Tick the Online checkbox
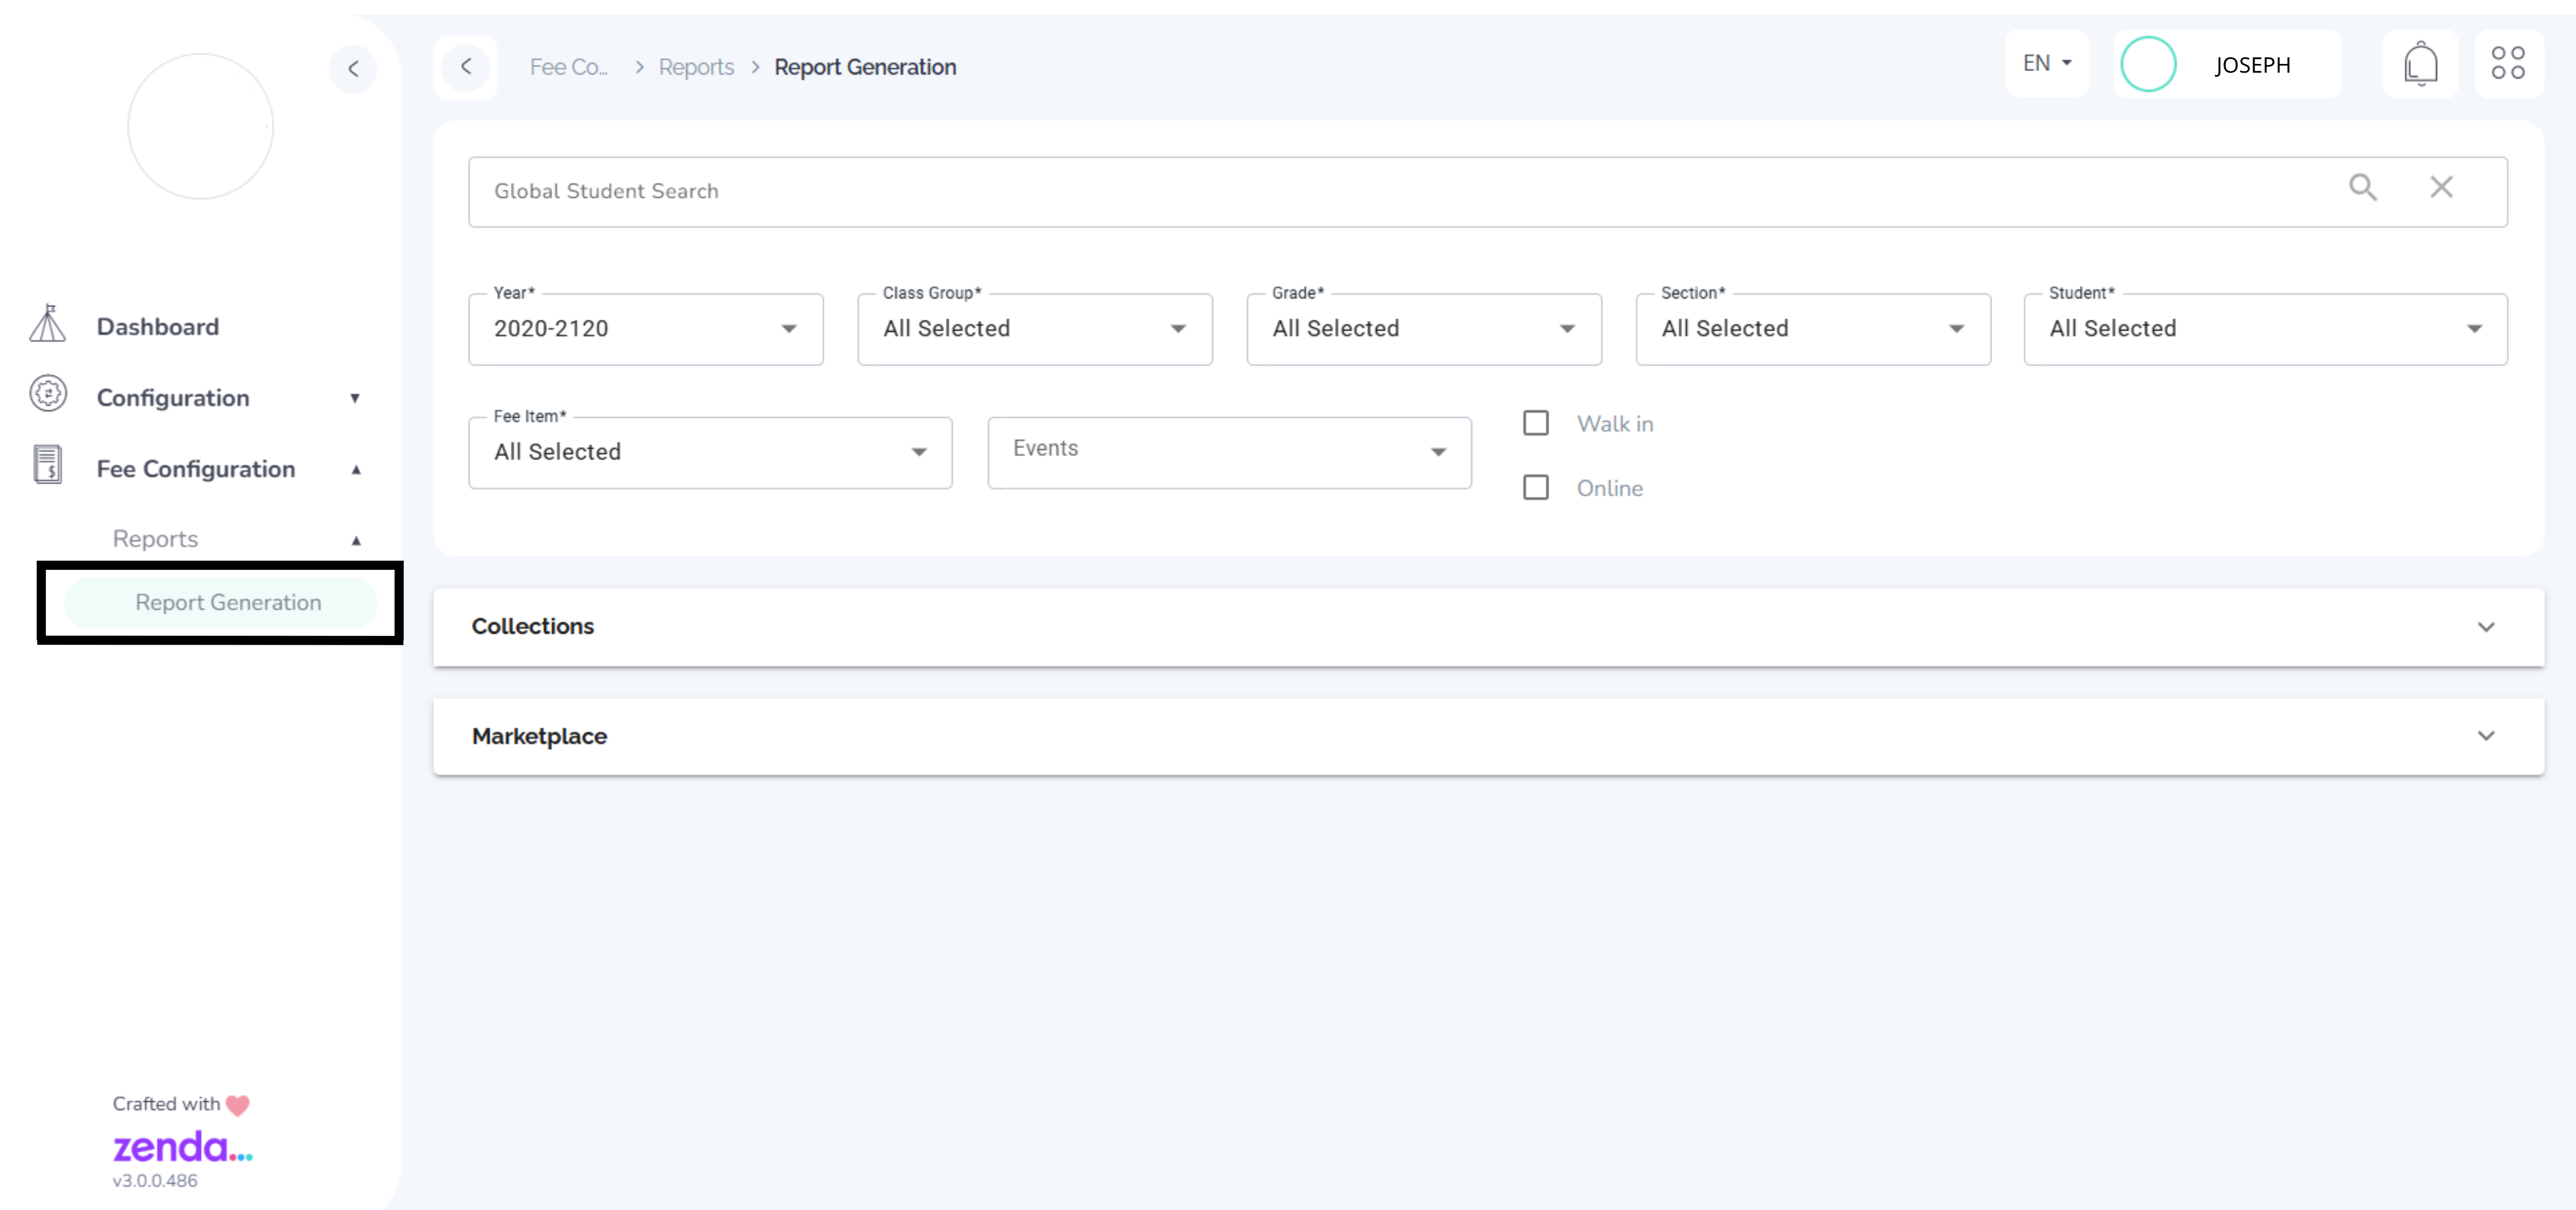The image size is (2576, 1210). (1535, 488)
